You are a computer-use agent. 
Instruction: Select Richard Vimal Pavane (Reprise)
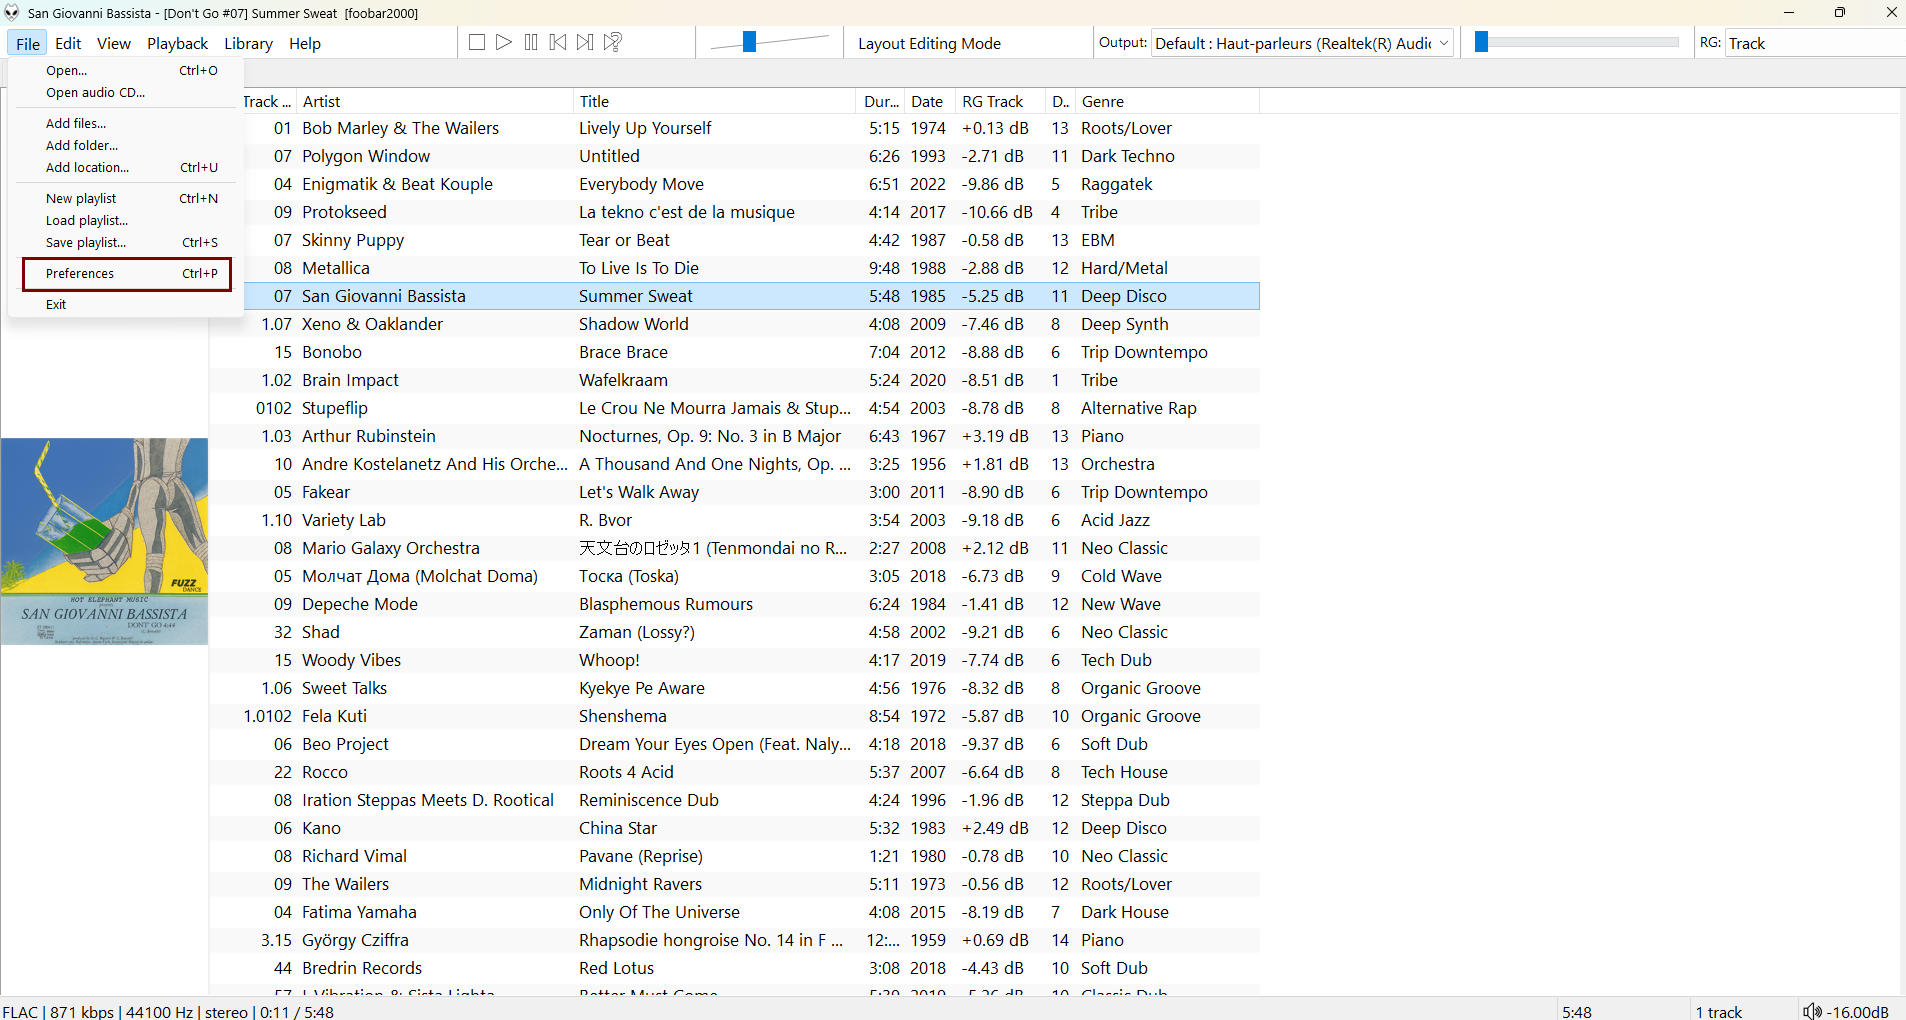click(734, 856)
